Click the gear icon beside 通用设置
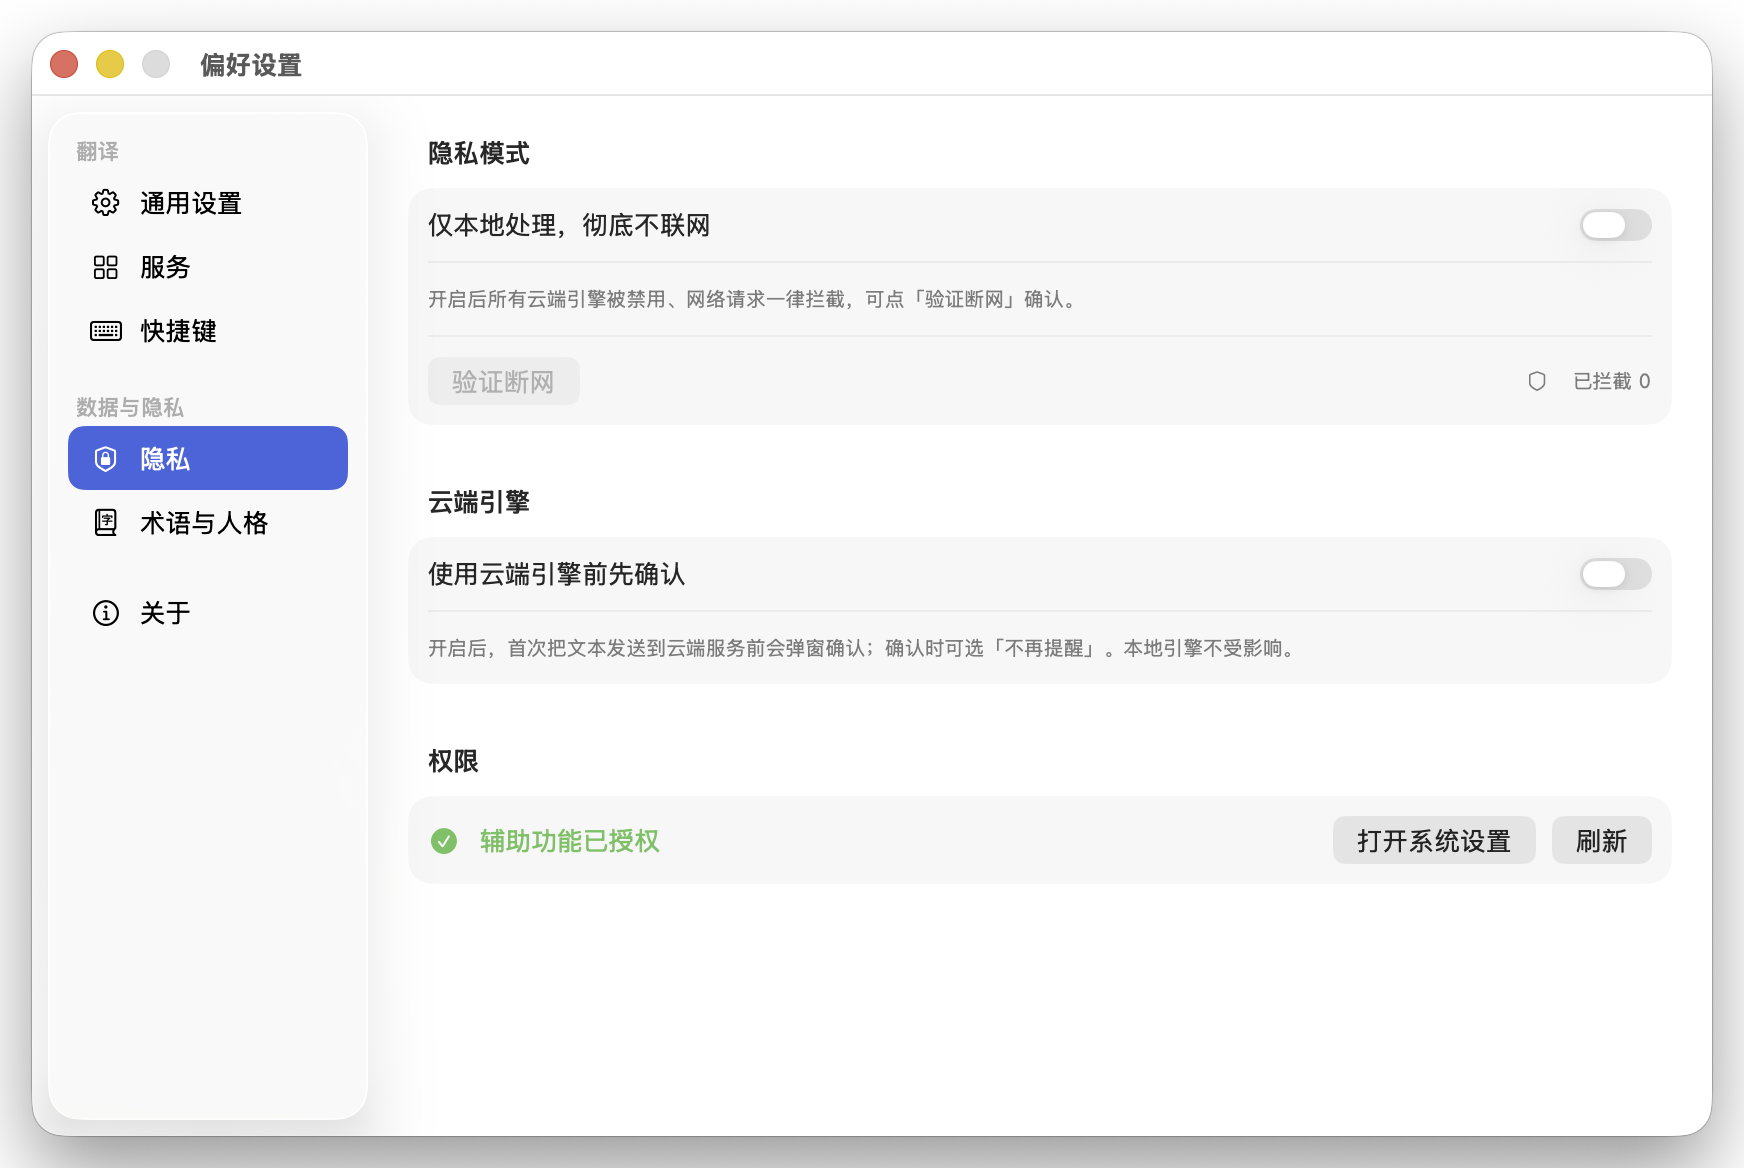Screen dimensions: 1744x1168 click(105, 203)
